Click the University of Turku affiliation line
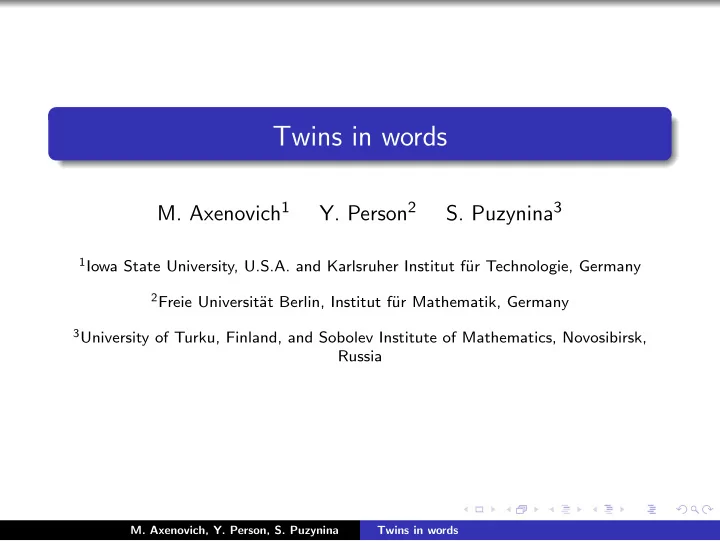This screenshot has width=720, height=541. (x=360, y=347)
